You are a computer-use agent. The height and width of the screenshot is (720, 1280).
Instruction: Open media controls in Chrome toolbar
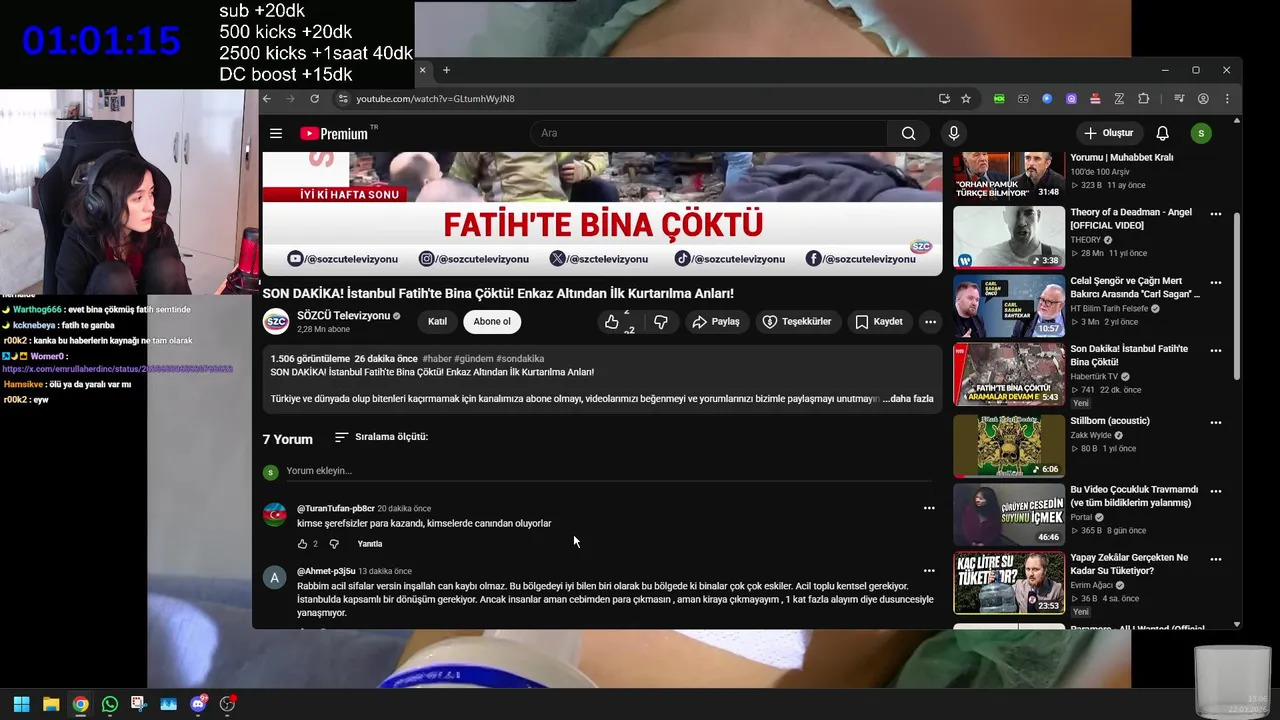(x=1179, y=98)
